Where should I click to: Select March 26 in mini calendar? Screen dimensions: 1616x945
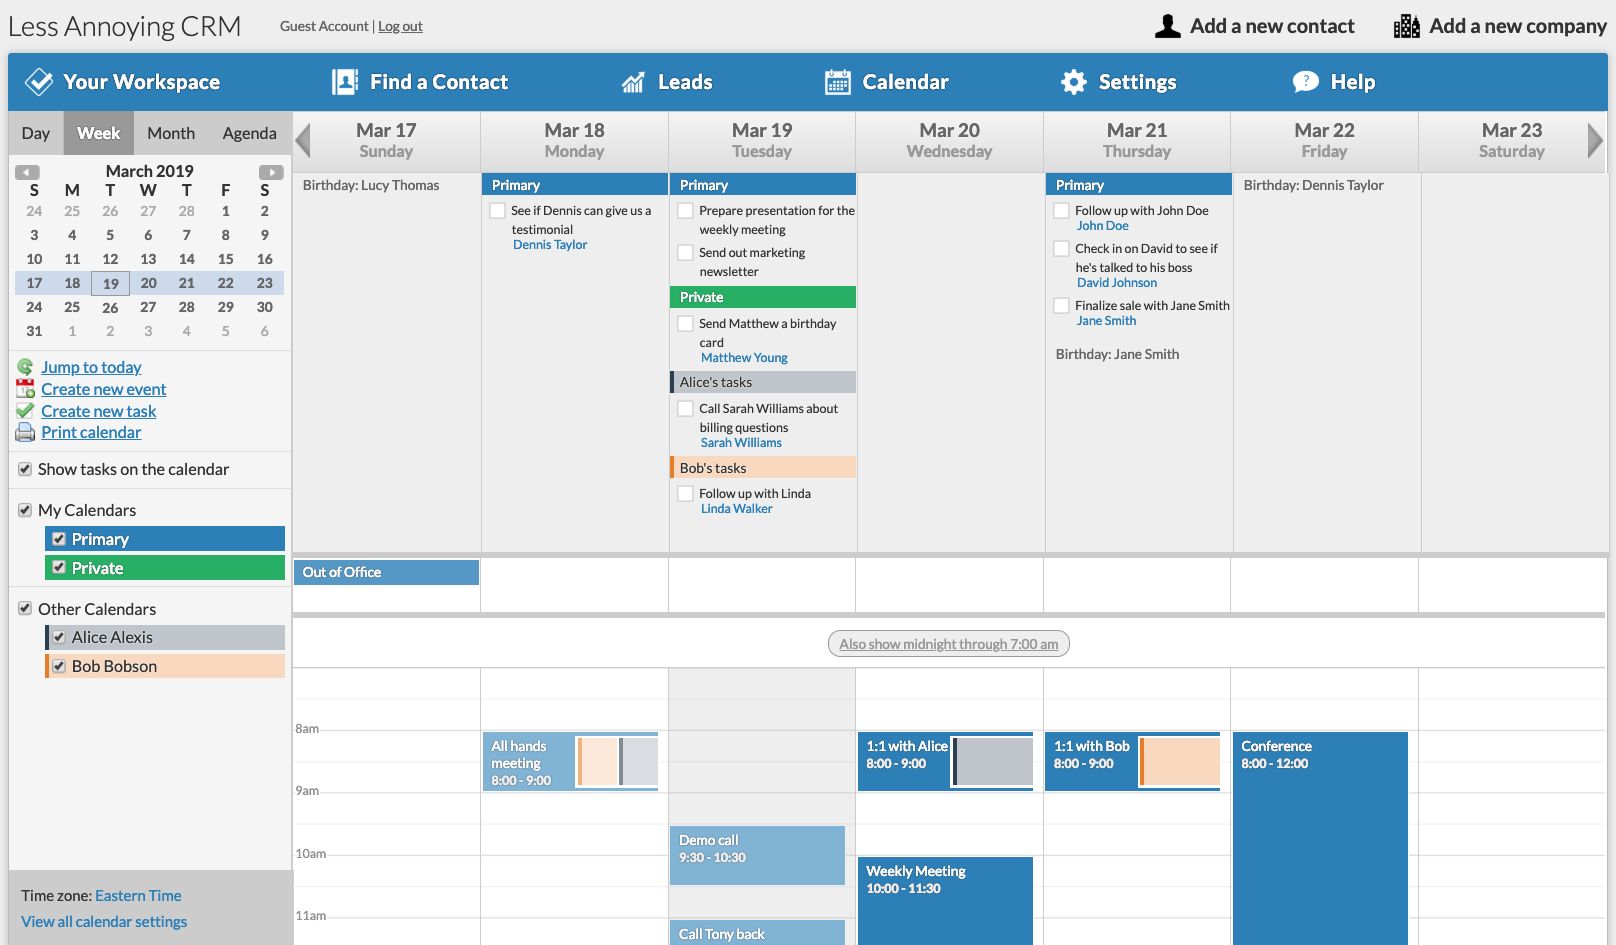pos(110,308)
